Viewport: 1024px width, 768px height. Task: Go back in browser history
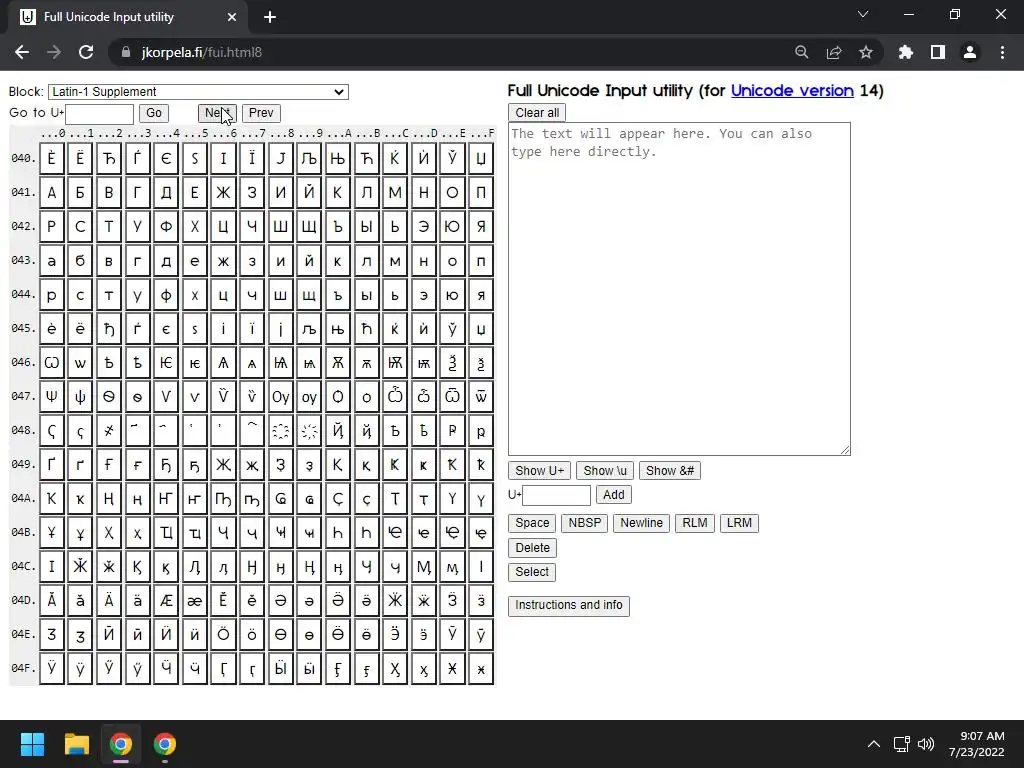[x=22, y=52]
